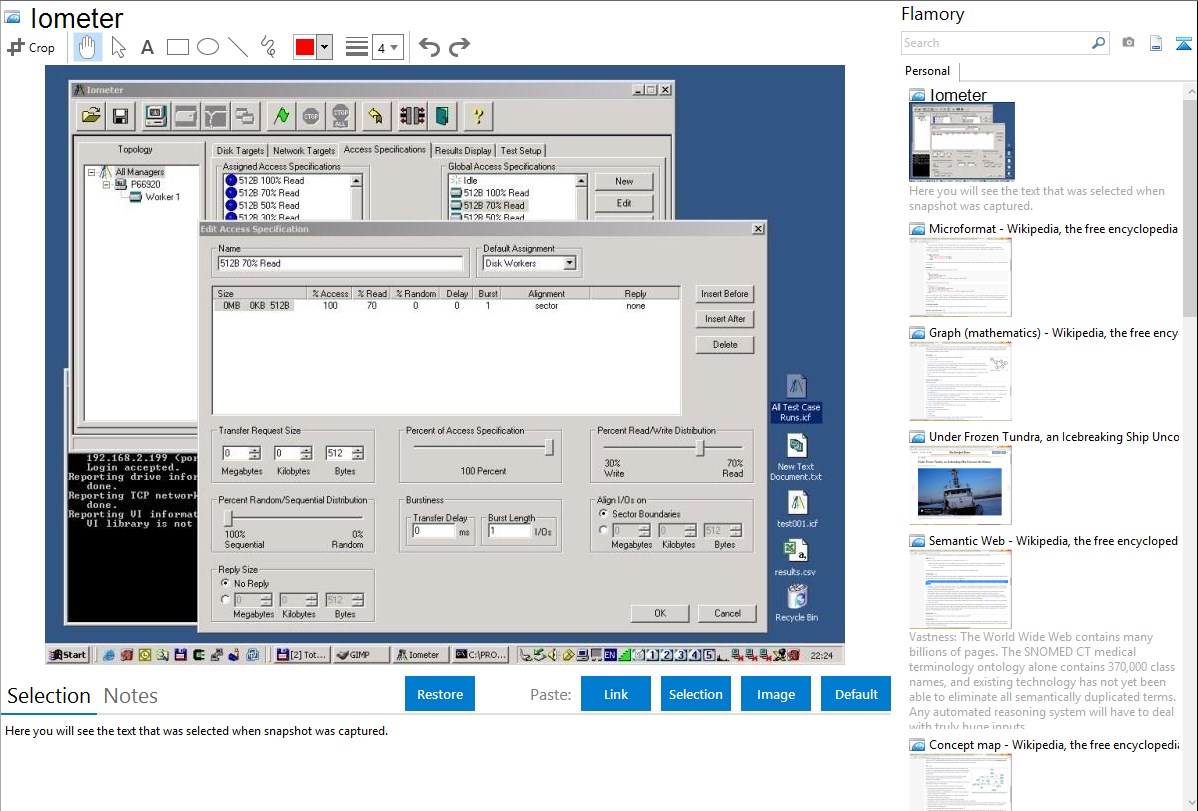1198x811 pixels.
Task: Open the Default Assignment Disk Workers dropdown
Action: pyautogui.click(x=569, y=264)
